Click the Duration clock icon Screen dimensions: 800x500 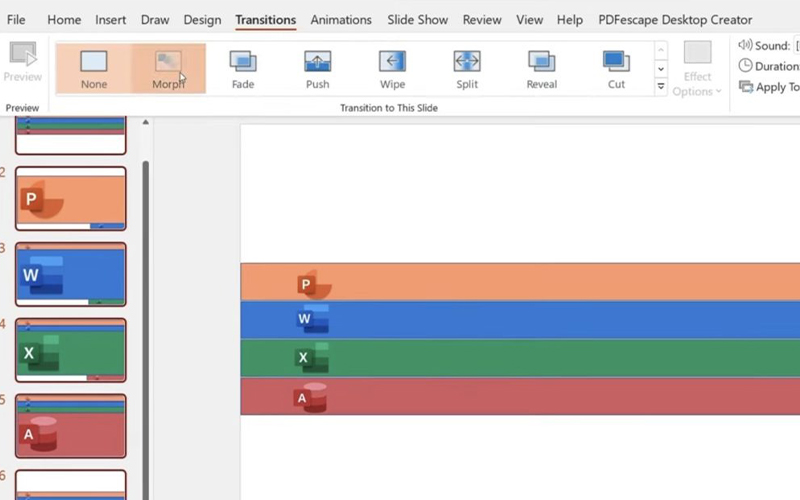pyautogui.click(x=745, y=66)
